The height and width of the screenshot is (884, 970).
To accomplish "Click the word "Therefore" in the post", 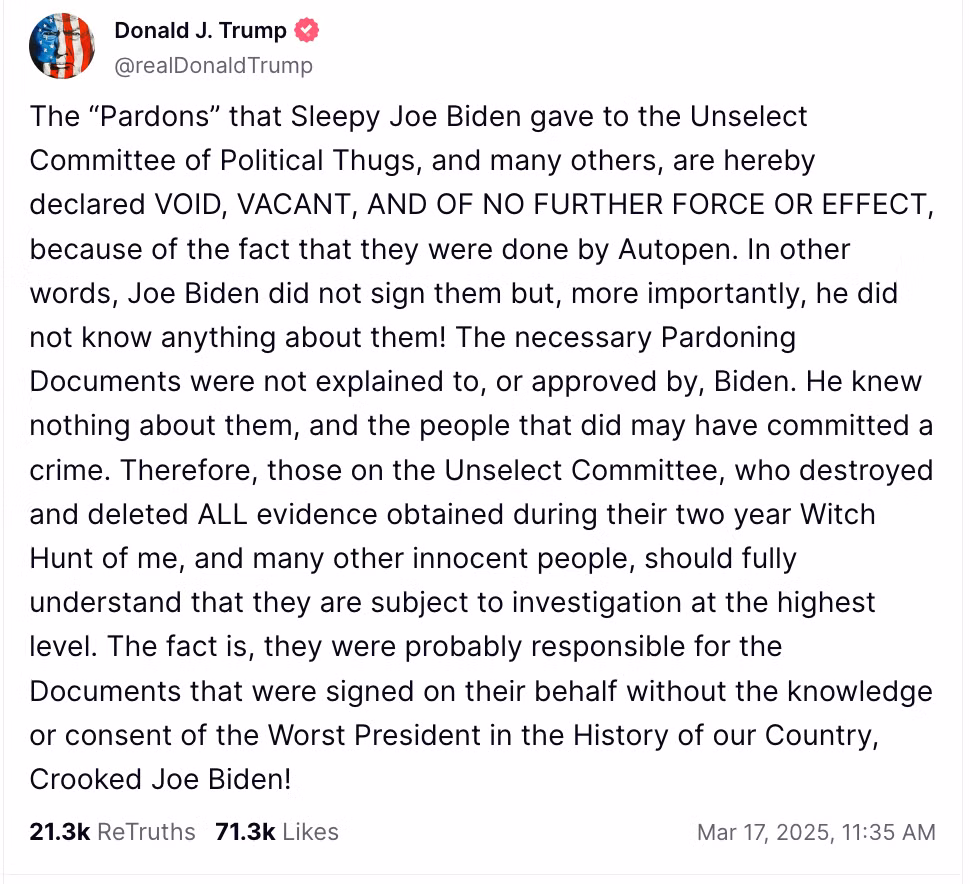I will pos(186,471).
